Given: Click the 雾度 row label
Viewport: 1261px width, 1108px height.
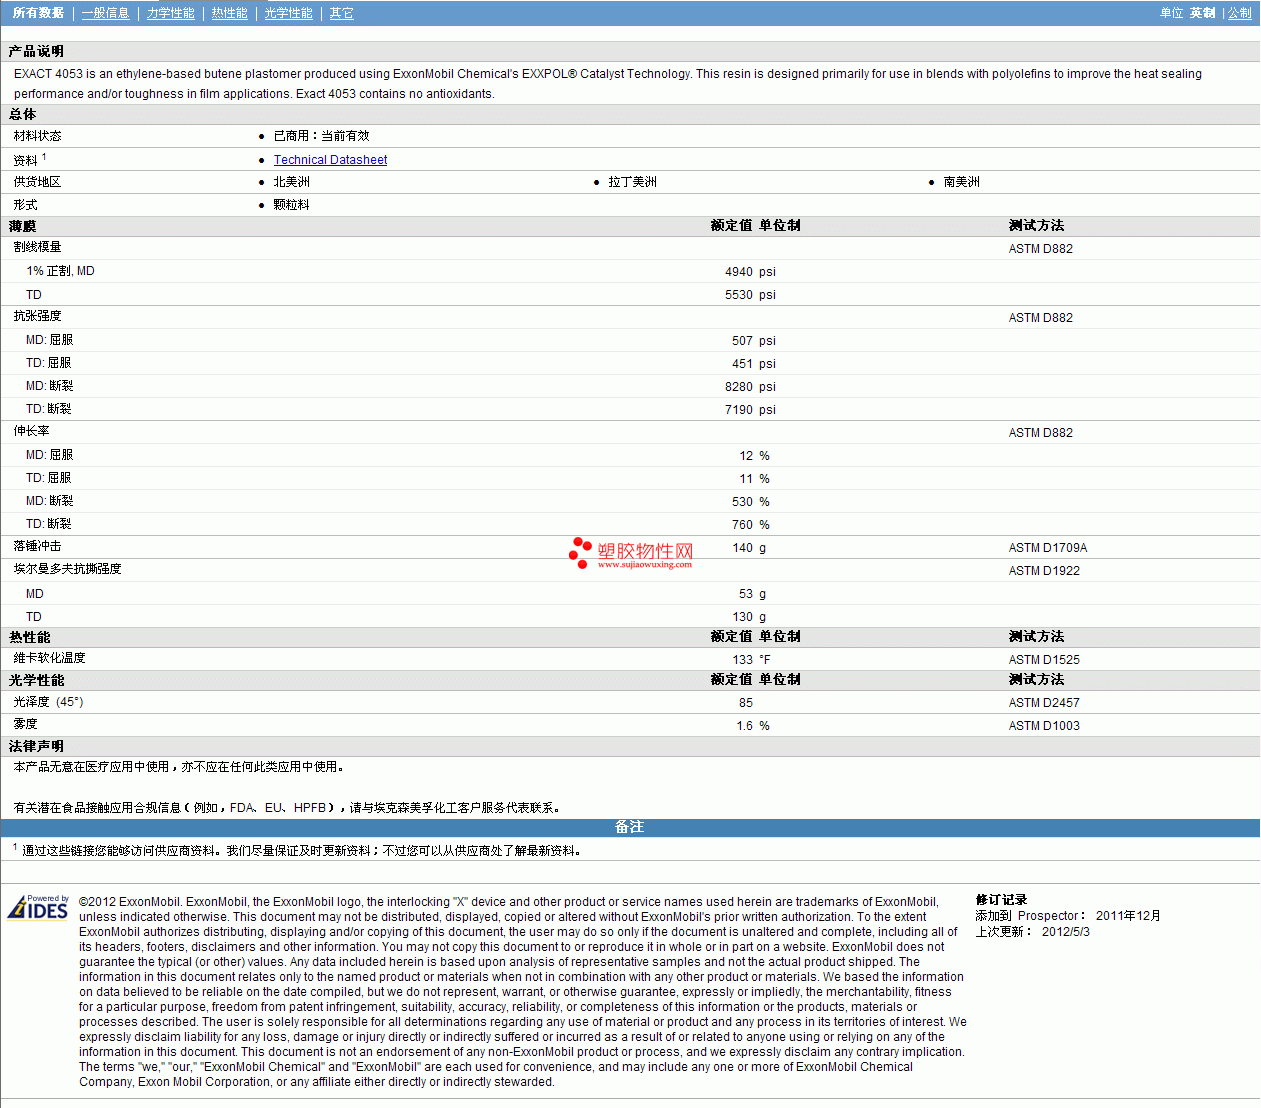Looking at the screenshot, I should pos(26,724).
